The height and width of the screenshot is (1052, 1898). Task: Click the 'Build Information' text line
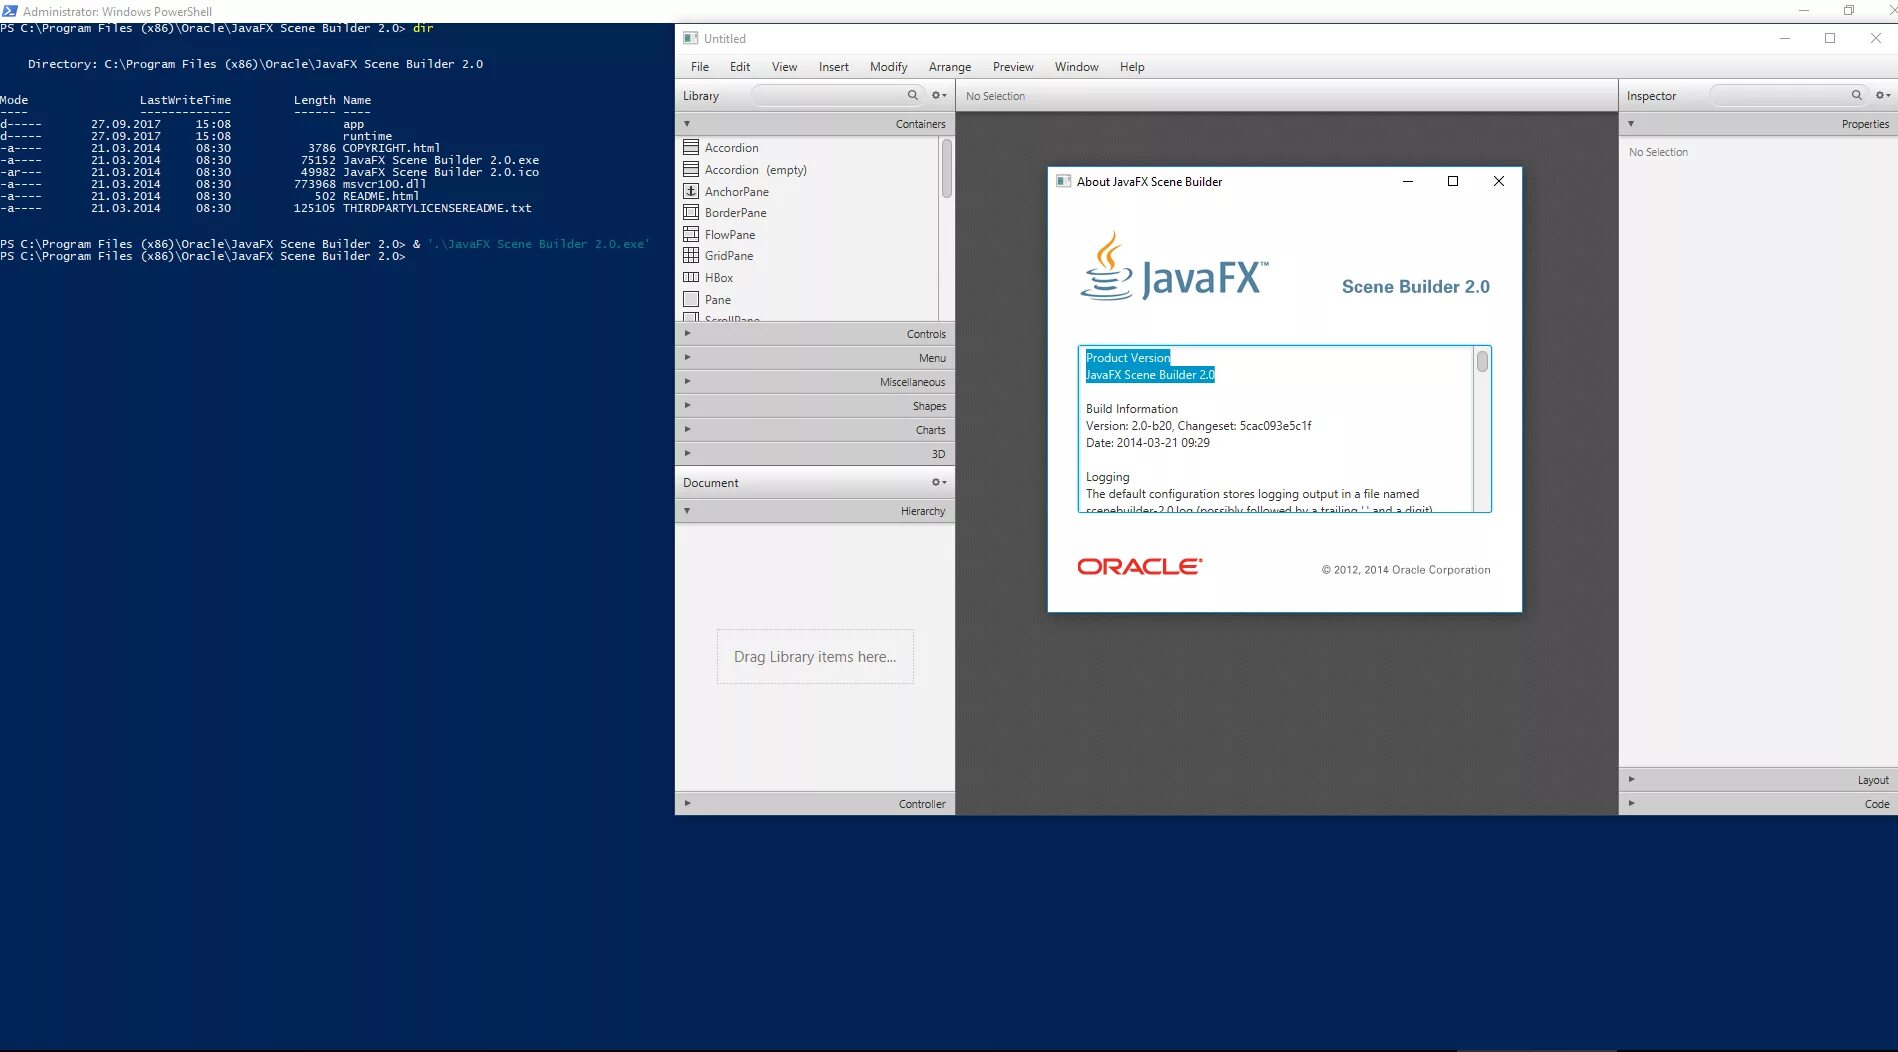coord(1132,409)
